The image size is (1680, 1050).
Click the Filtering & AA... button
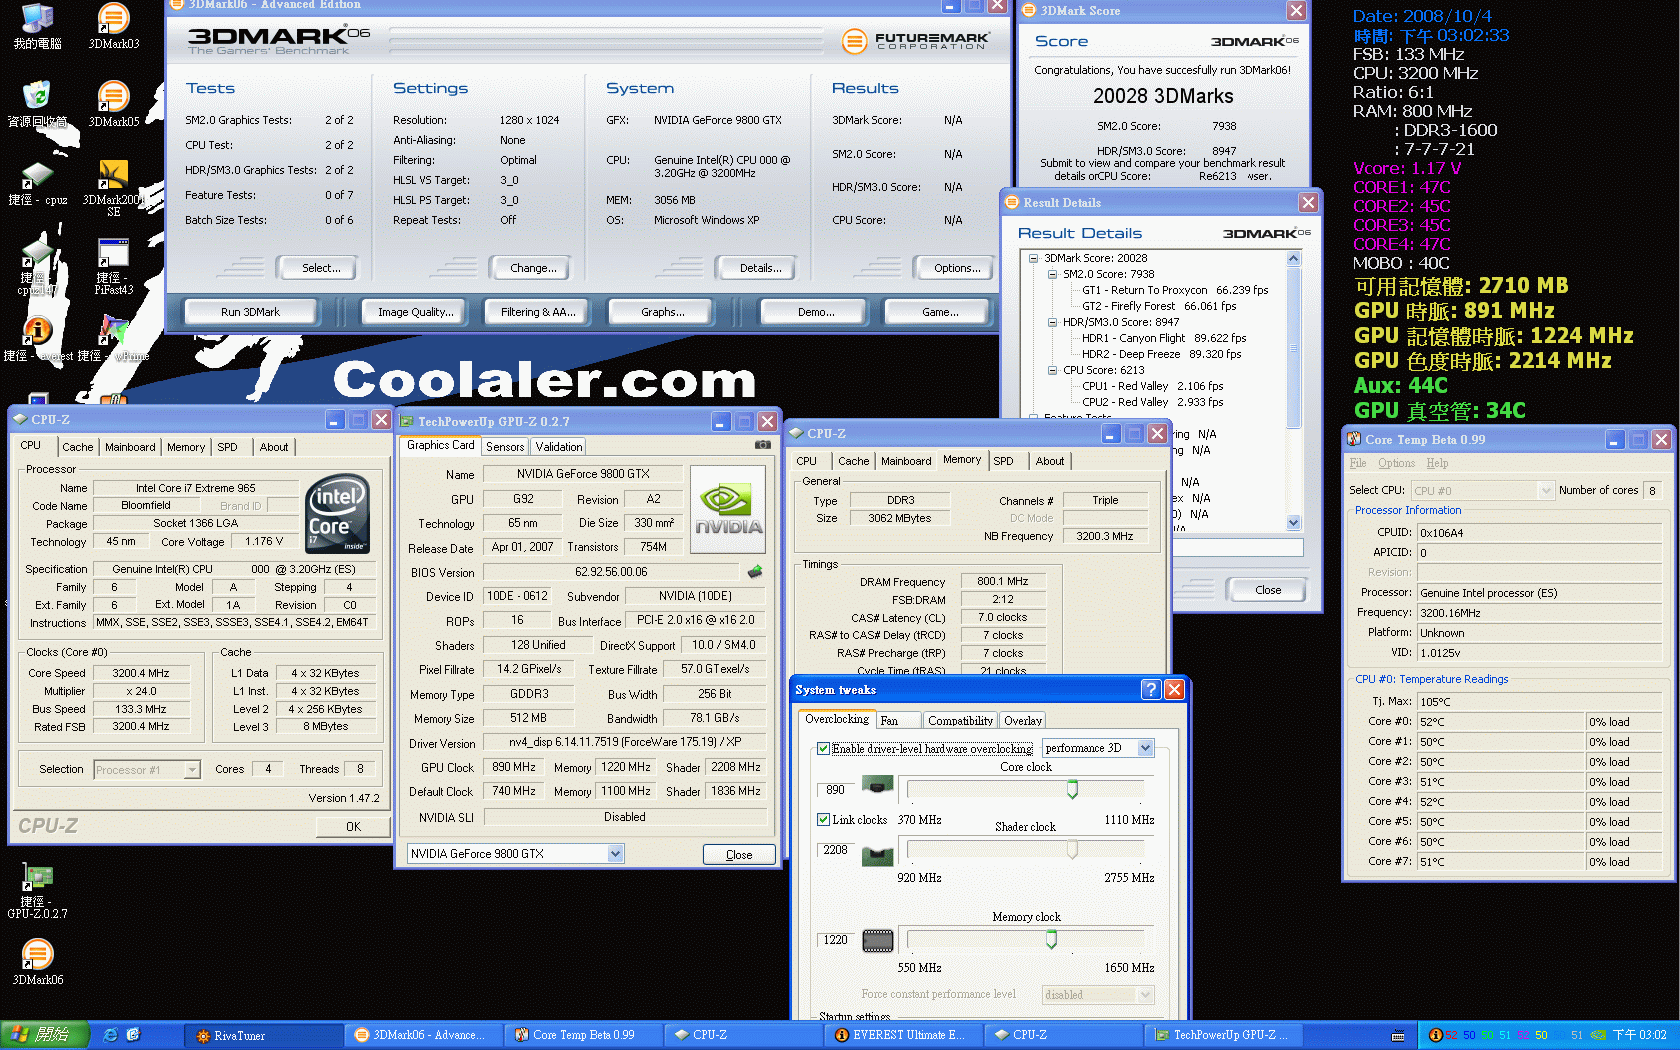(x=538, y=312)
